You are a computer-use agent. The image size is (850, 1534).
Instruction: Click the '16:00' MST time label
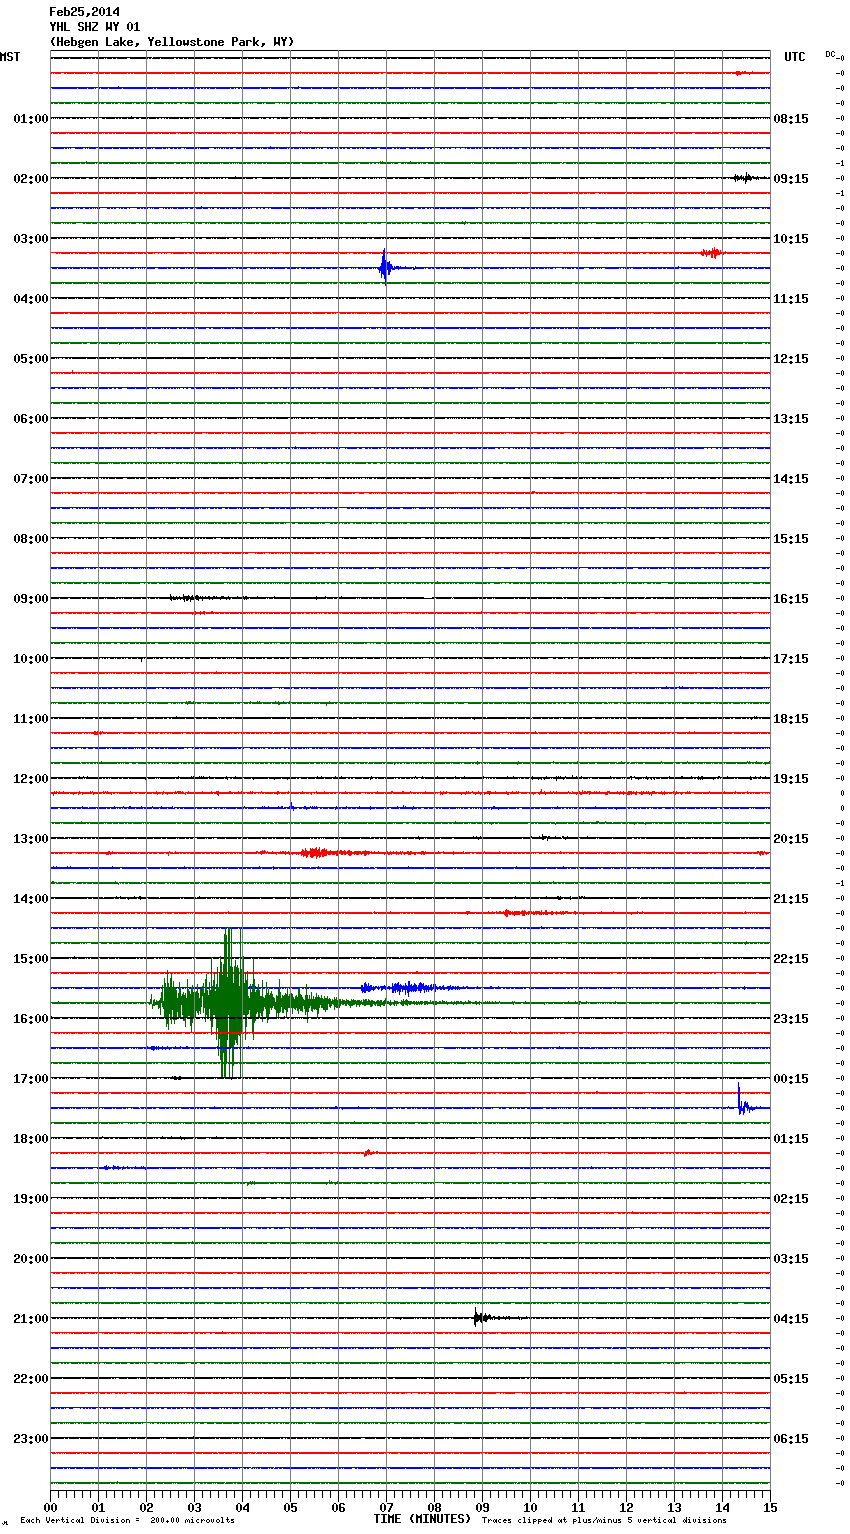tap(30, 1019)
